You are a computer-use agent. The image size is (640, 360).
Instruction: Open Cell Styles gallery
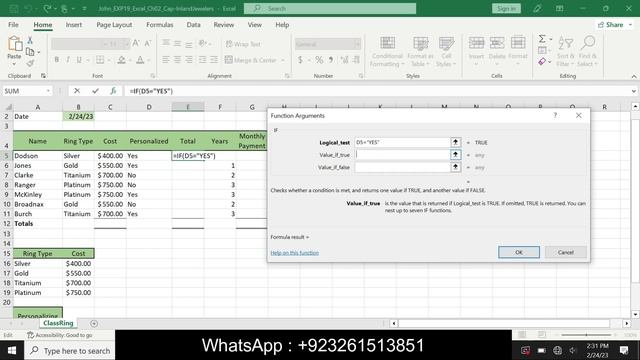(x=446, y=51)
